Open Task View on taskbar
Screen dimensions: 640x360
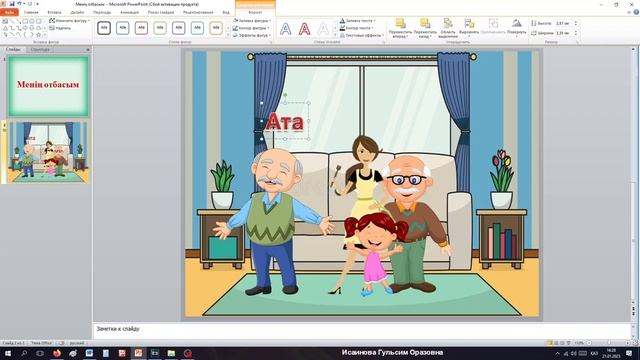click(40, 353)
